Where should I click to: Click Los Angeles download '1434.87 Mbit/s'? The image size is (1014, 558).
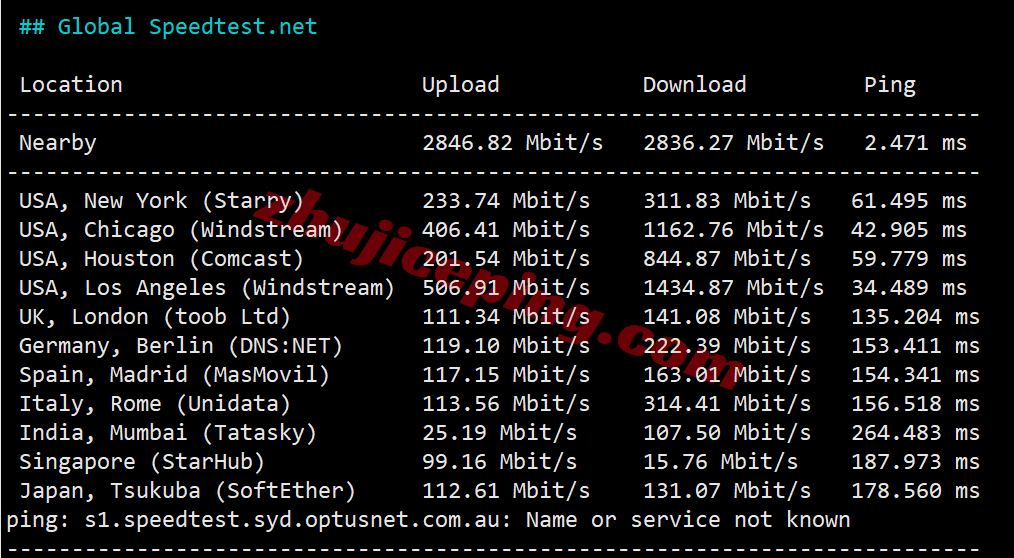pyautogui.click(x=733, y=288)
